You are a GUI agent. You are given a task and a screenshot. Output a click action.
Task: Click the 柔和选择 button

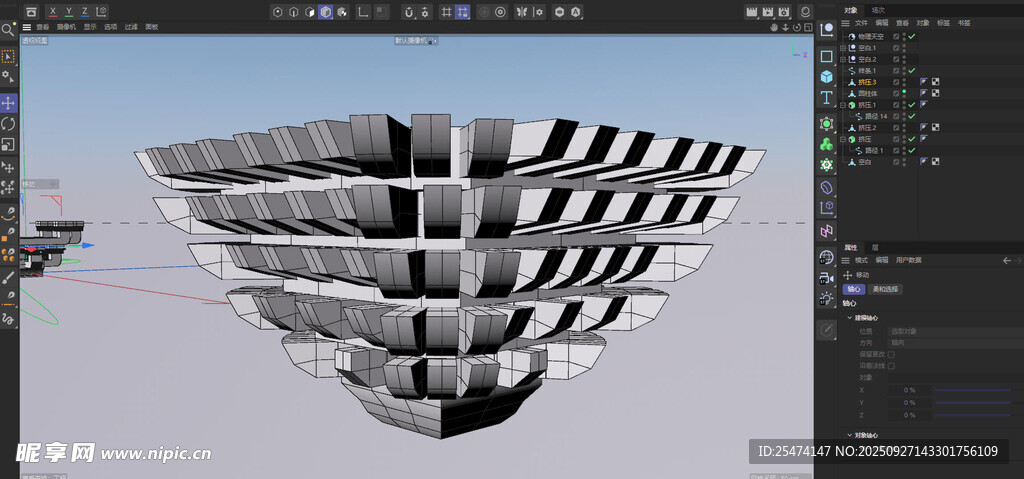point(887,289)
